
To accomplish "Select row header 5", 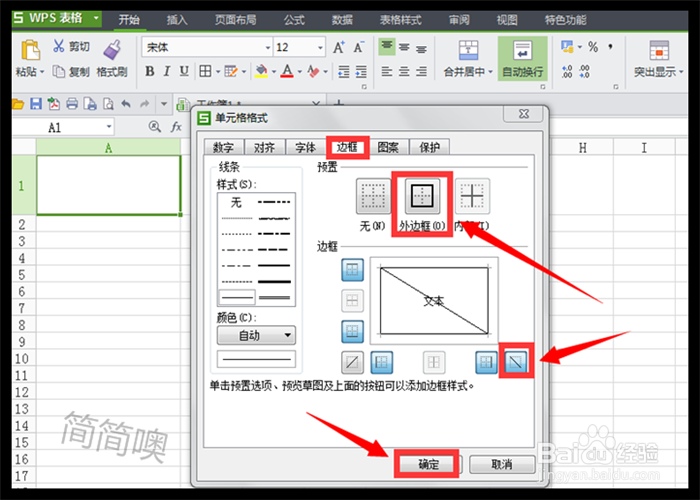I will click(x=24, y=275).
